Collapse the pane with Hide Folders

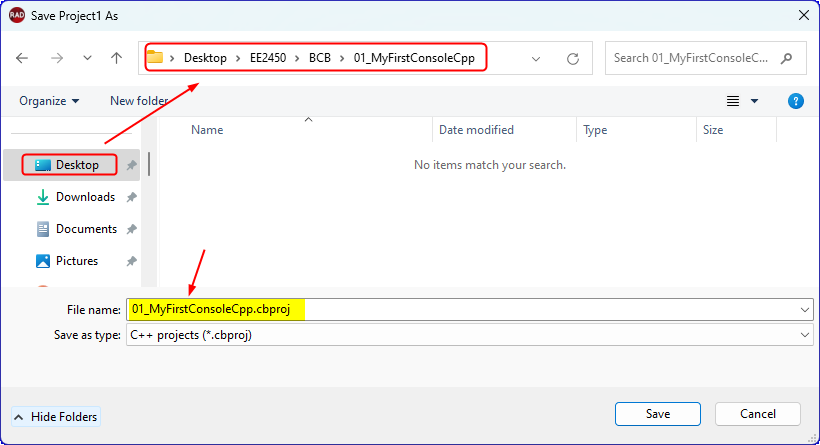click(x=56, y=416)
